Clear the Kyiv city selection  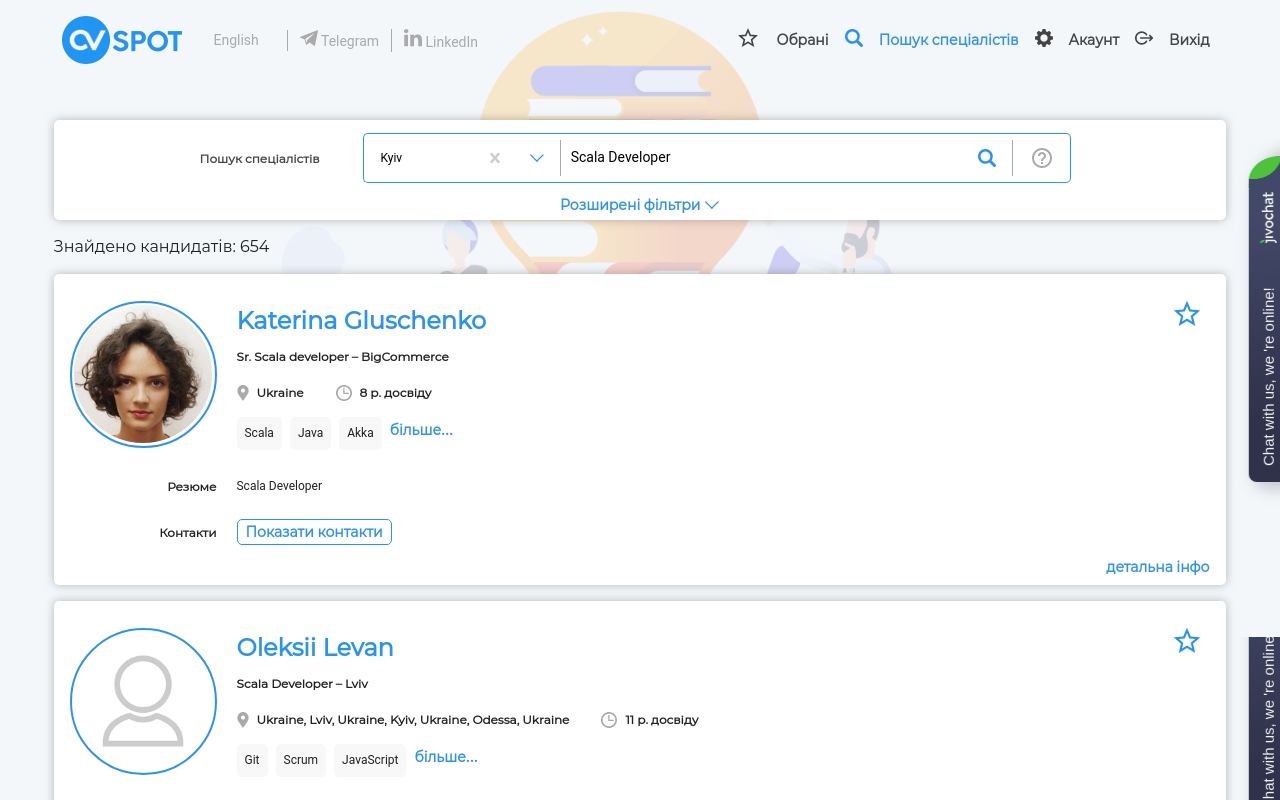(494, 158)
